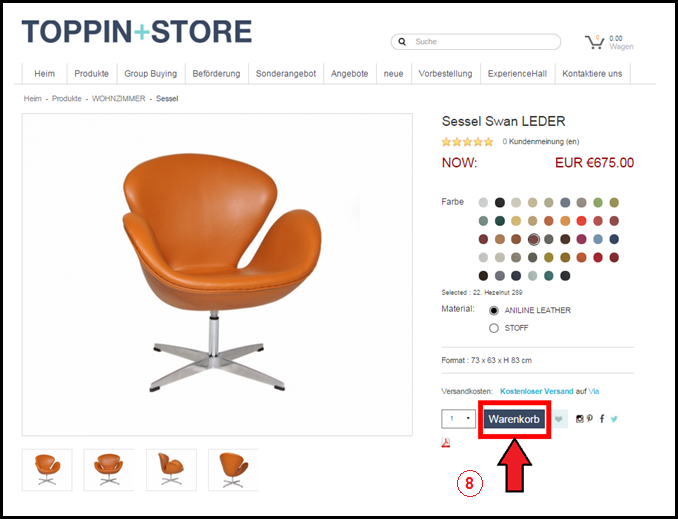The image size is (678, 519).
Task: Select ANILINE LEATHER material option
Action: pos(494,311)
